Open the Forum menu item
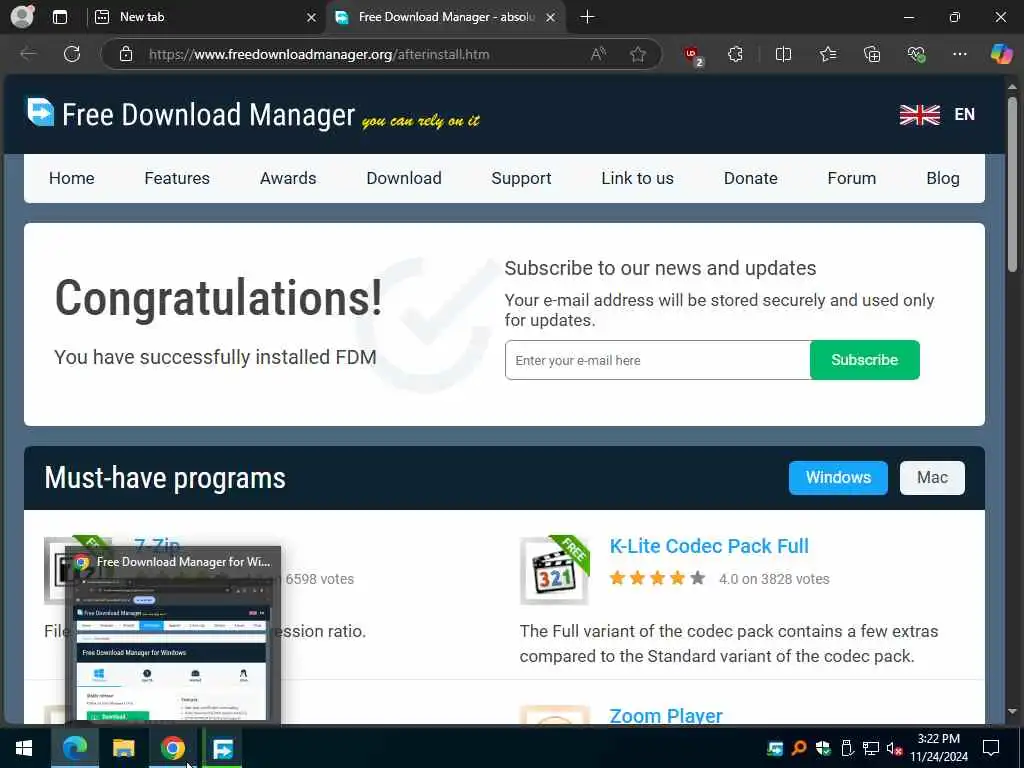Image resolution: width=1024 pixels, height=768 pixels. pyautogui.click(x=852, y=178)
